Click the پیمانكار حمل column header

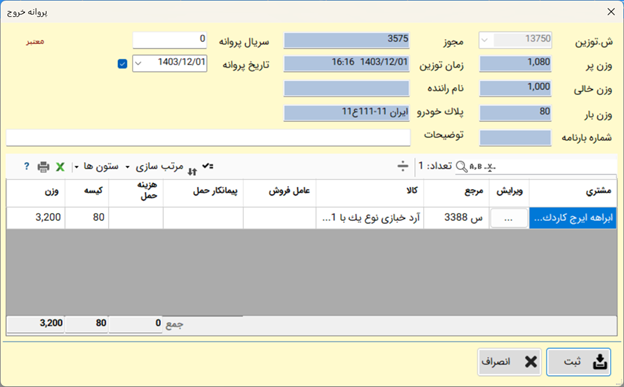point(203,193)
